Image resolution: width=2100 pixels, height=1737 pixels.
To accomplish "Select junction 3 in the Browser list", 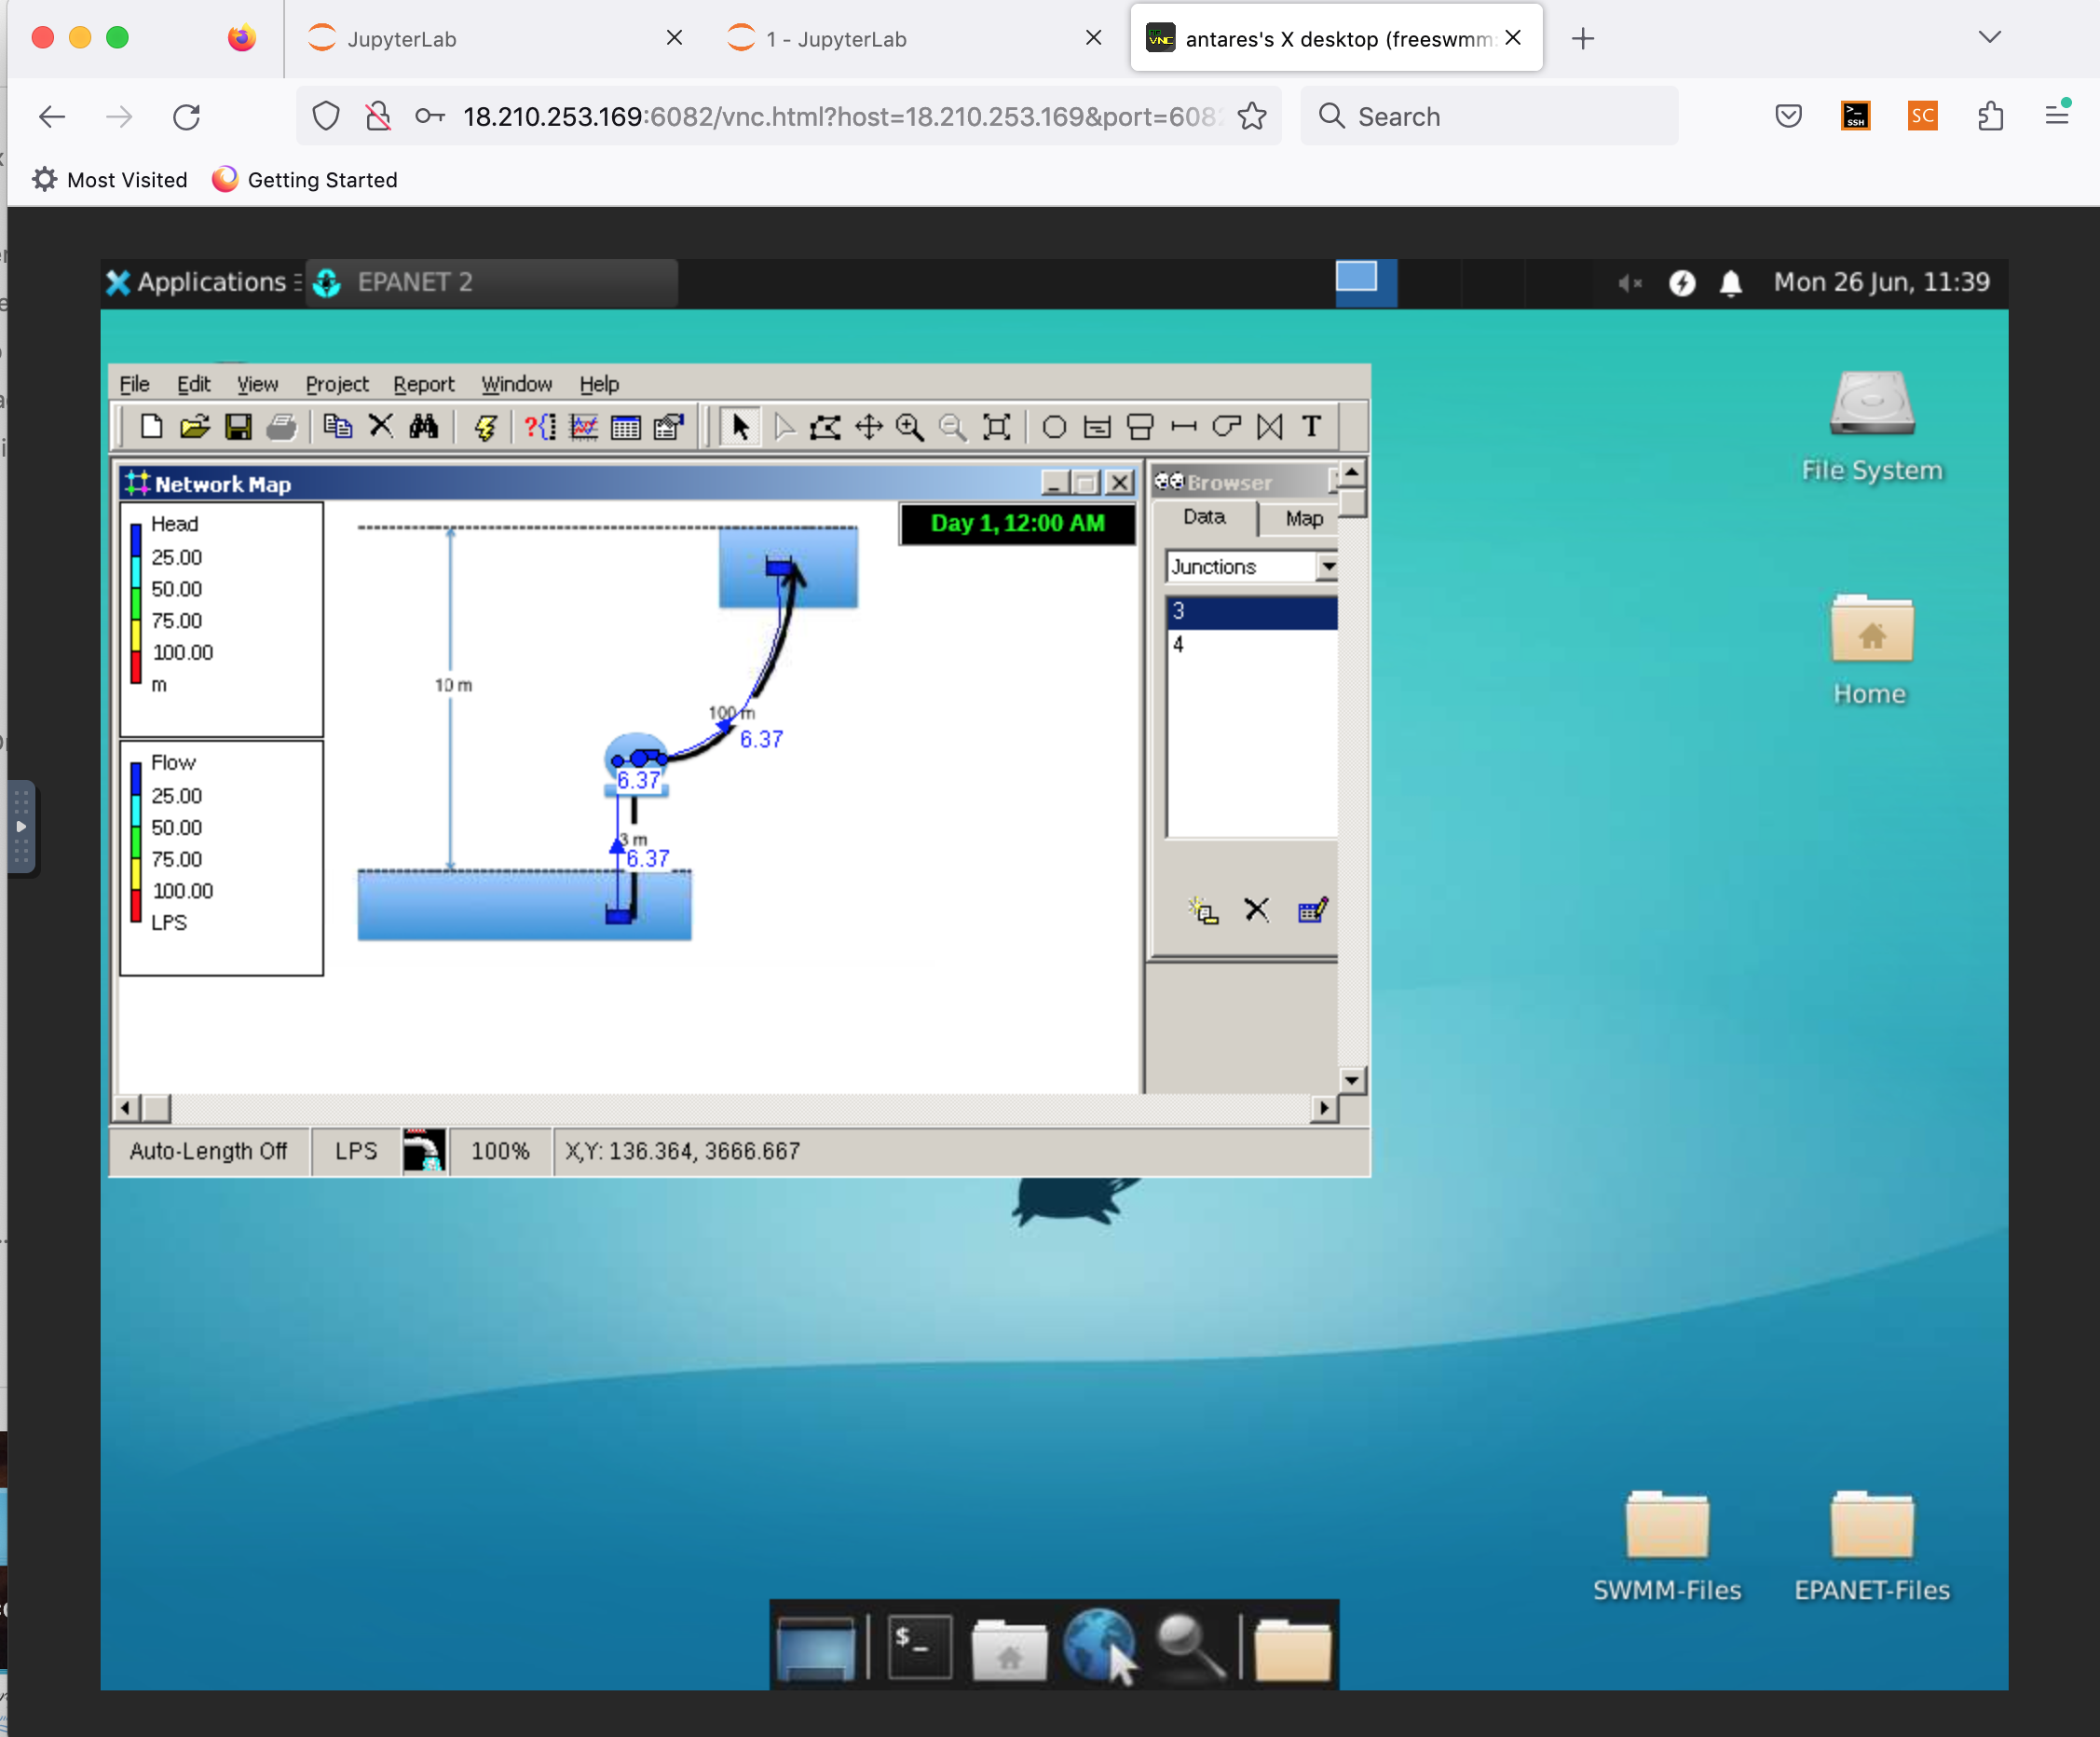I will pos(1252,611).
